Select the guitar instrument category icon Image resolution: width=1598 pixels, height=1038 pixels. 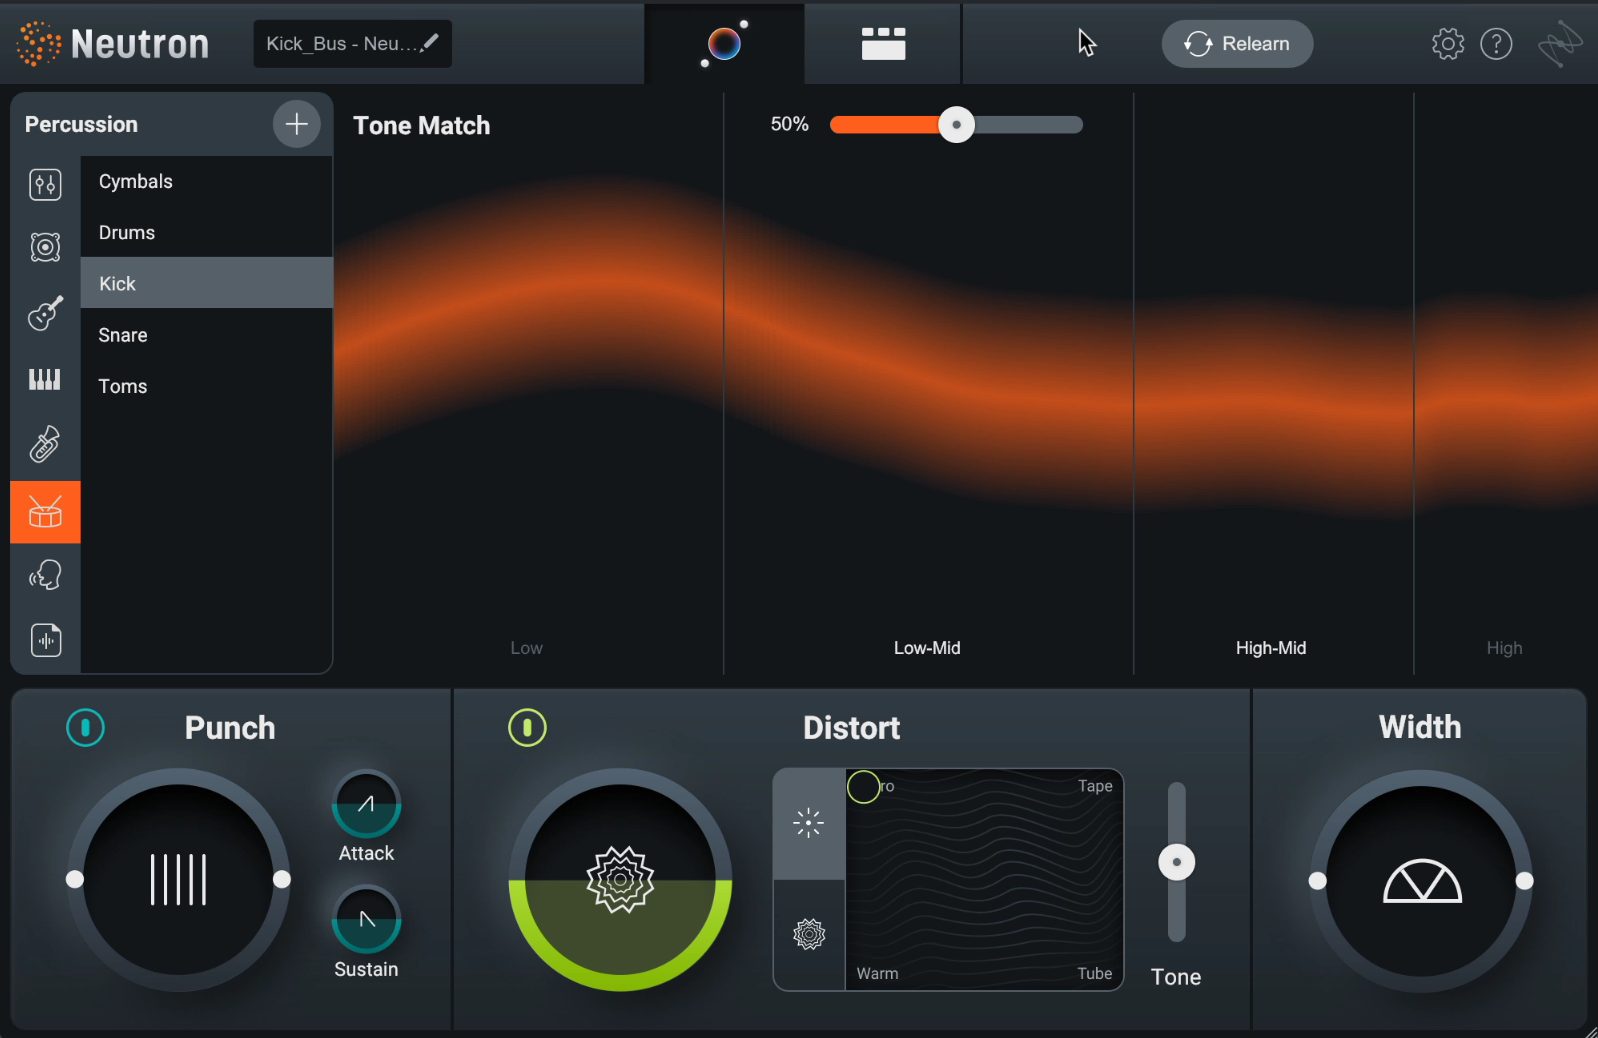tap(45, 313)
